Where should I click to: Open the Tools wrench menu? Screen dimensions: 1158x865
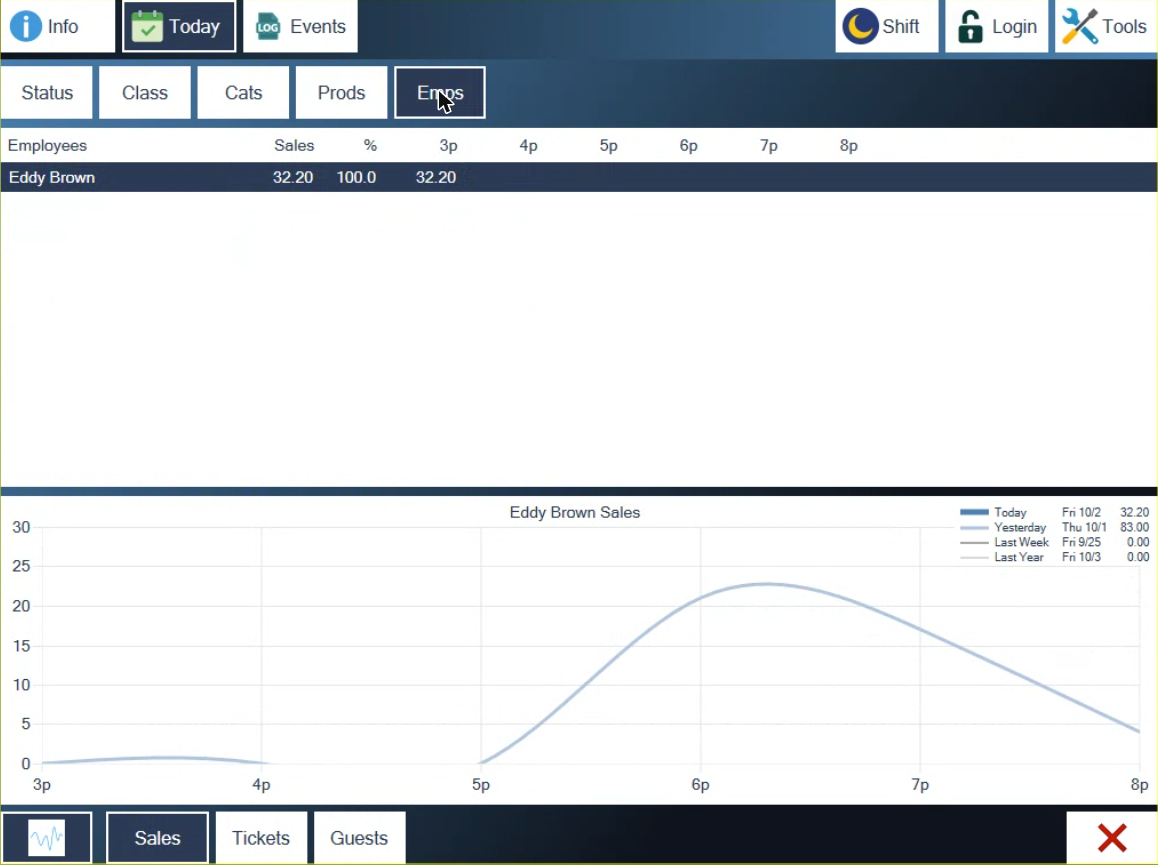(1106, 27)
